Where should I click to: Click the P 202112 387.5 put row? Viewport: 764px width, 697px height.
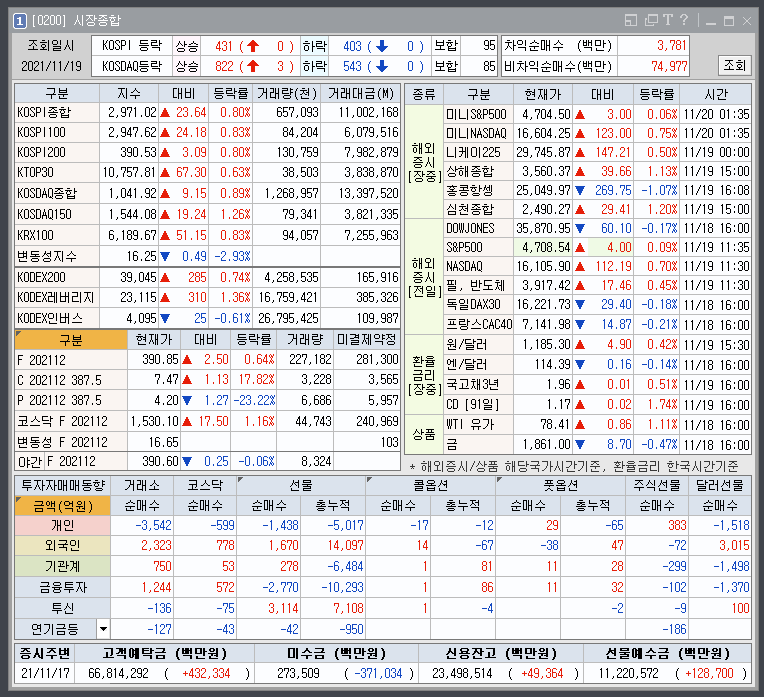coord(208,400)
